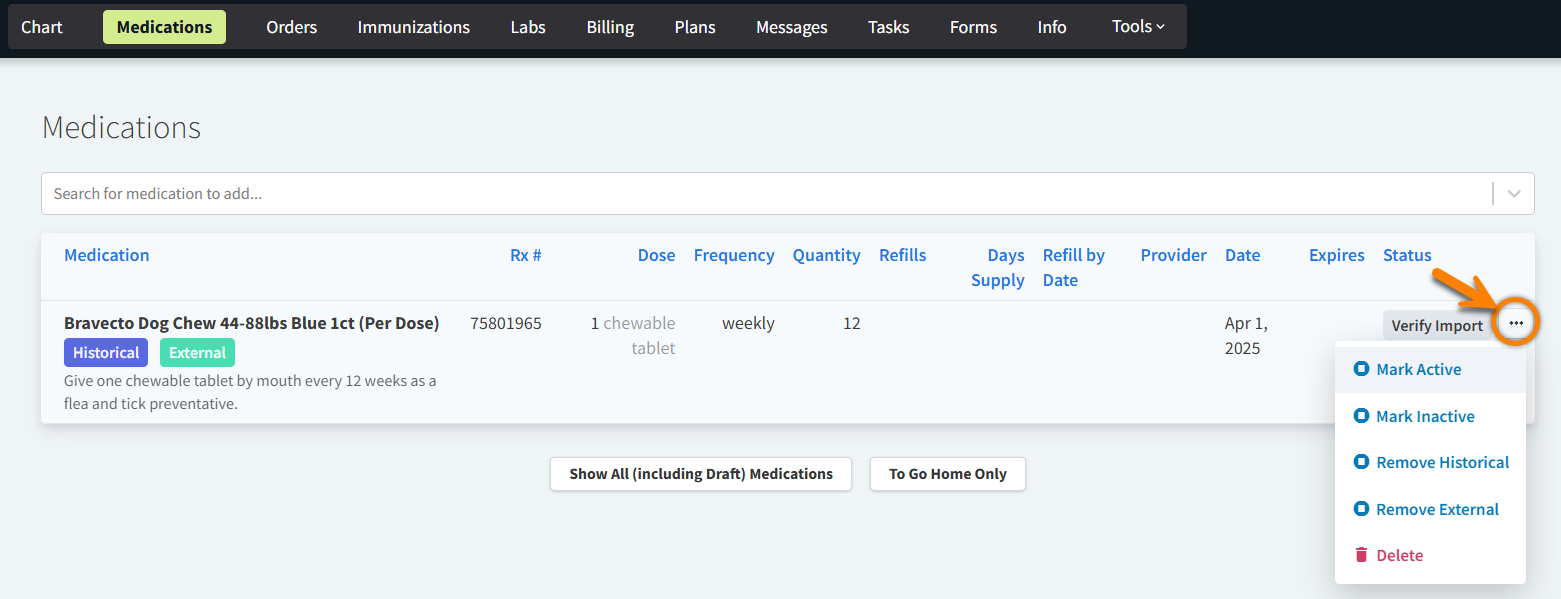Viewport: 1561px width, 599px height.
Task: Click Remove Historical menu option
Action: [x=1442, y=462]
